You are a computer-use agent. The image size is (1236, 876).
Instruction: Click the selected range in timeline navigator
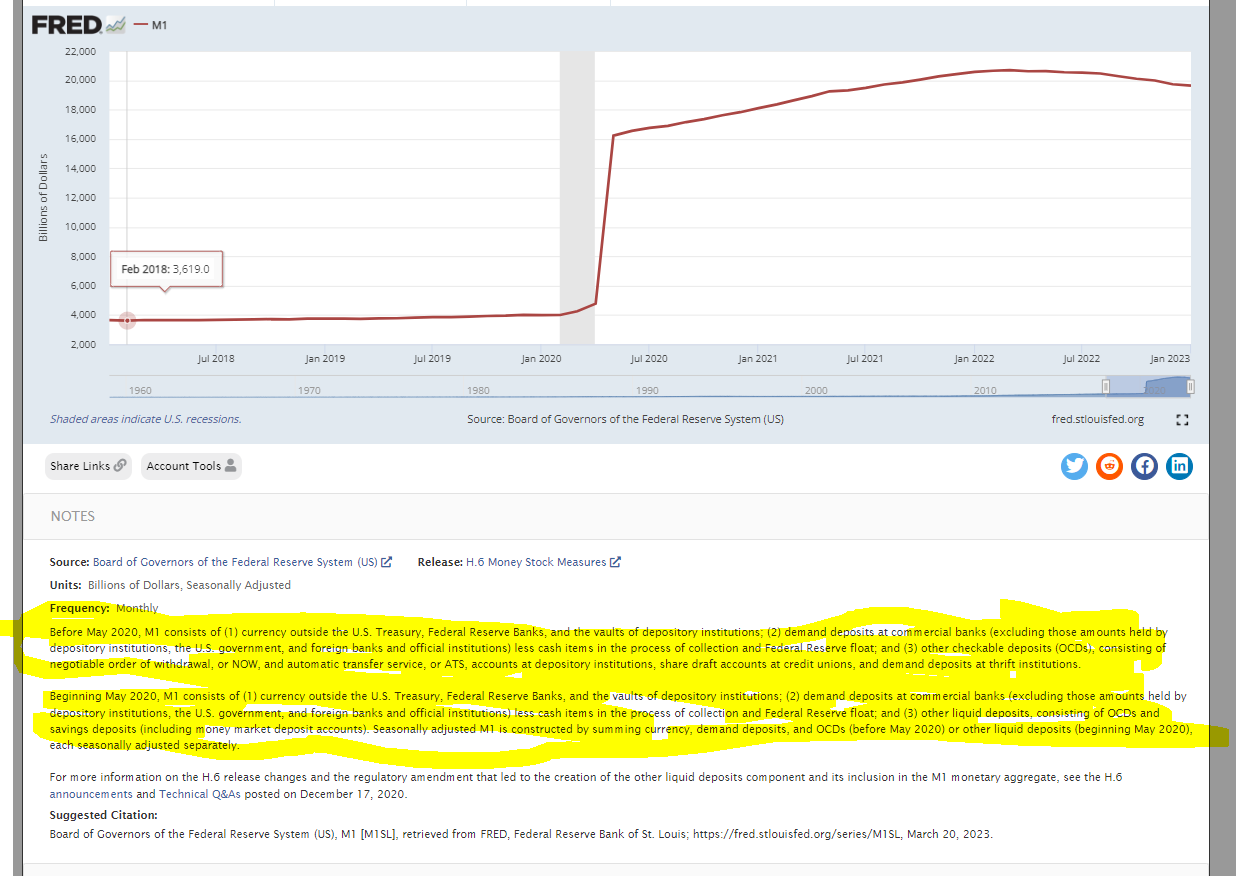pos(1148,386)
